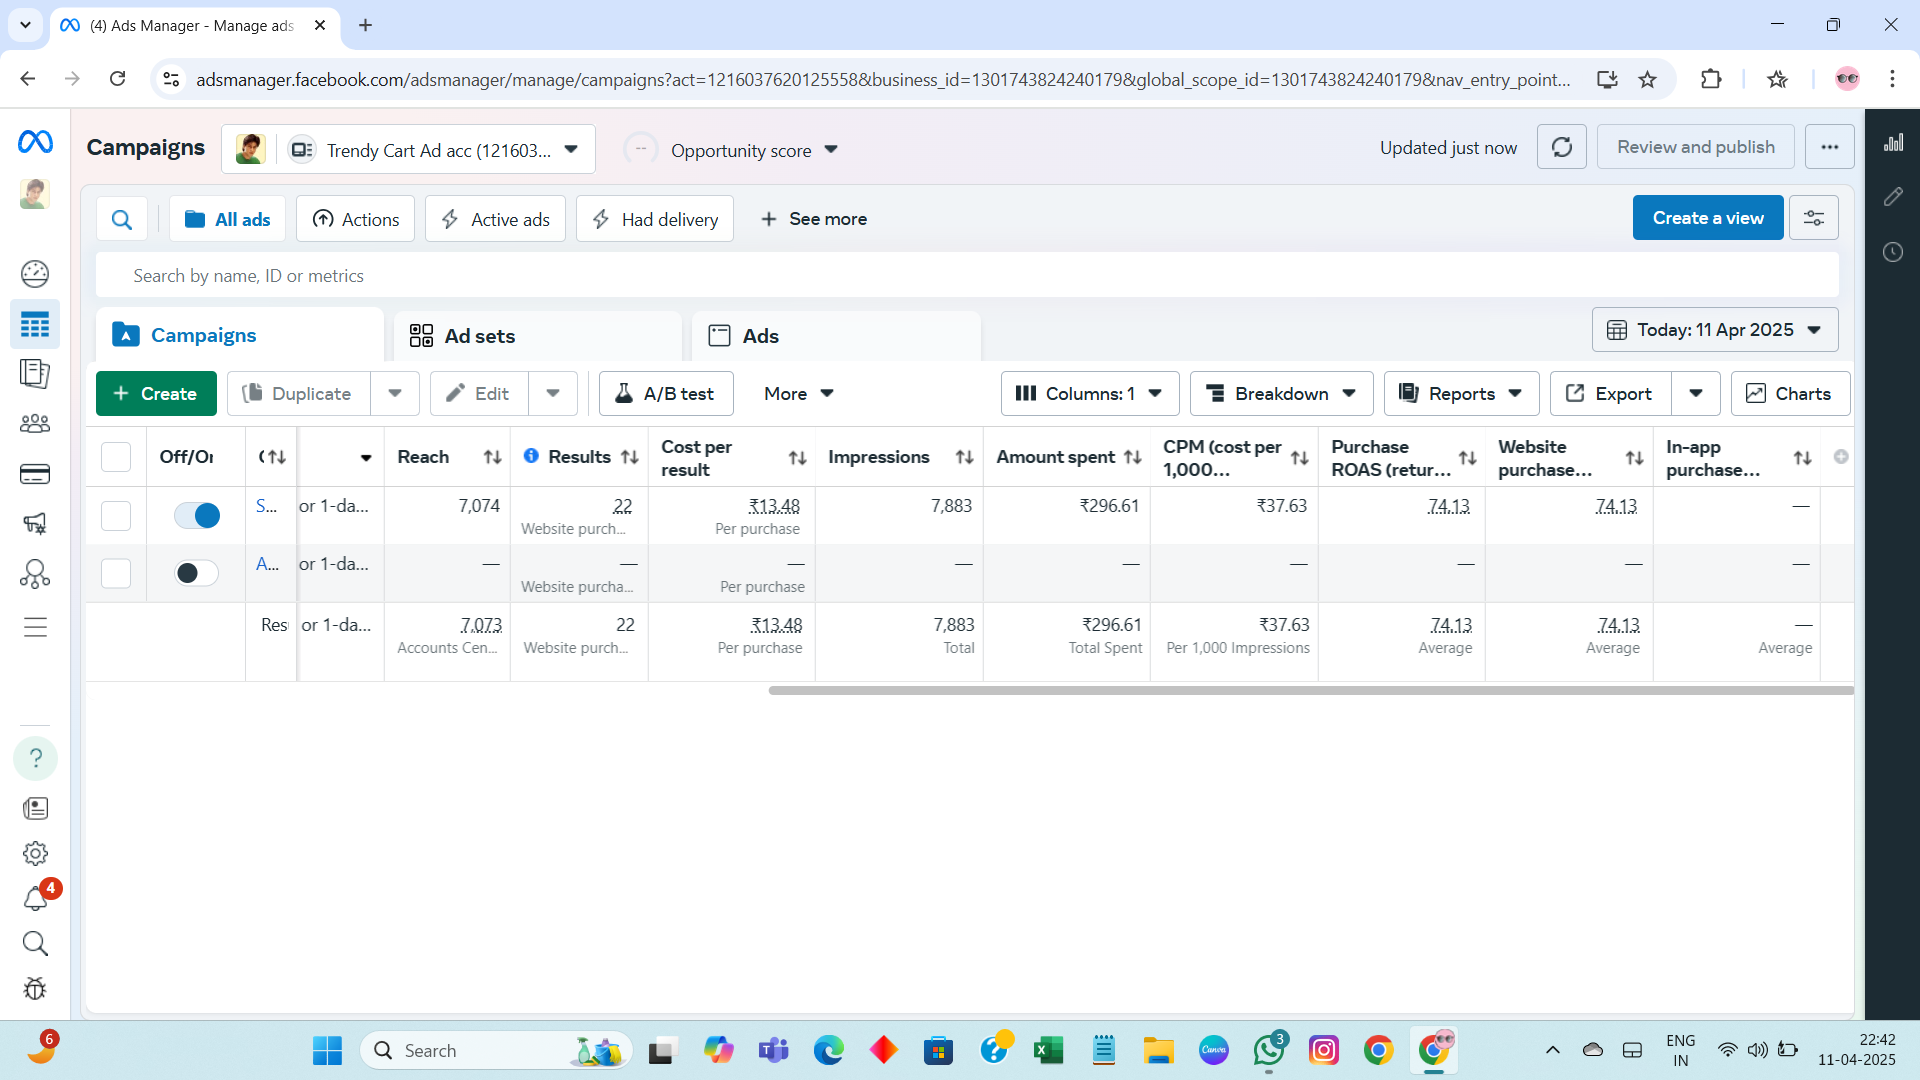This screenshot has width=1920, height=1080.
Task: Switch to the Ad sets tab
Action: click(x=480, y=336)
